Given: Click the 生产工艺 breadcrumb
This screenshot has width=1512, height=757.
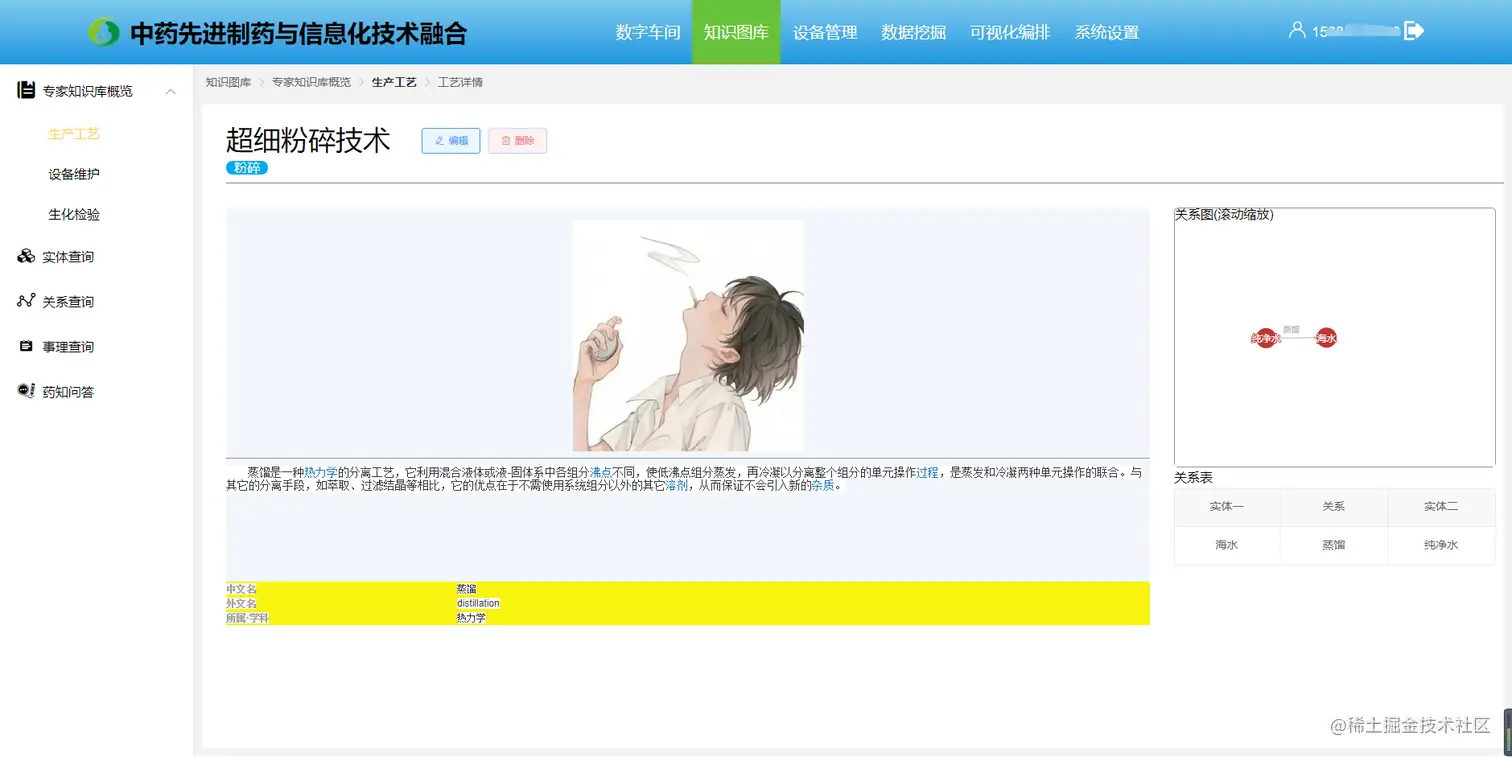Looking at the screenshot, I should [394, 82].
